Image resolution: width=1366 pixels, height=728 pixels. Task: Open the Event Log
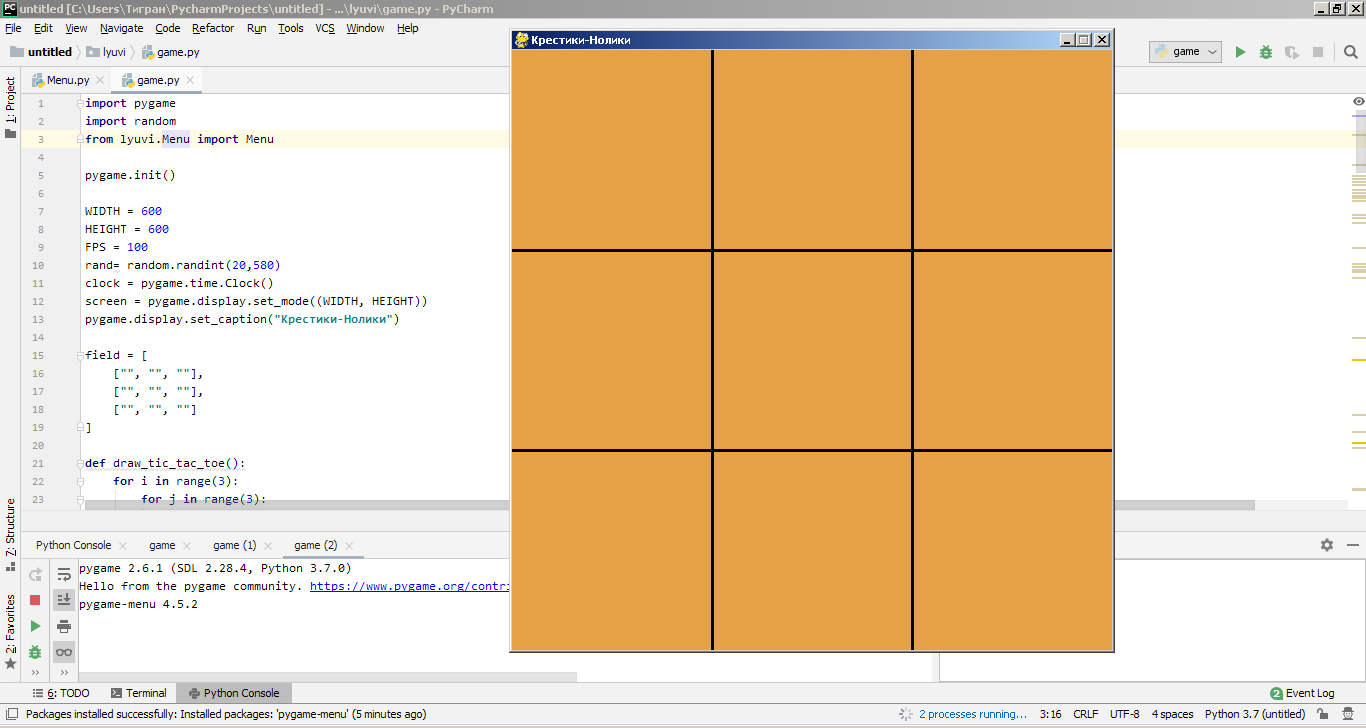(x=1302, y=693)
